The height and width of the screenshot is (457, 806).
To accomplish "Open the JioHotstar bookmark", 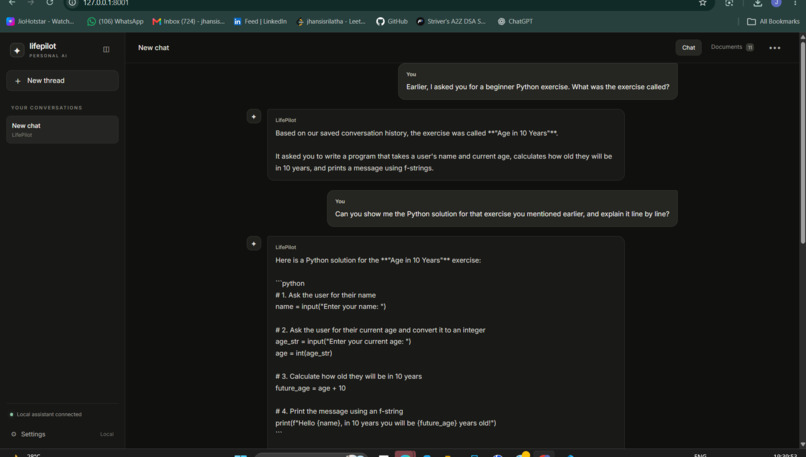I will click(40, 21).
